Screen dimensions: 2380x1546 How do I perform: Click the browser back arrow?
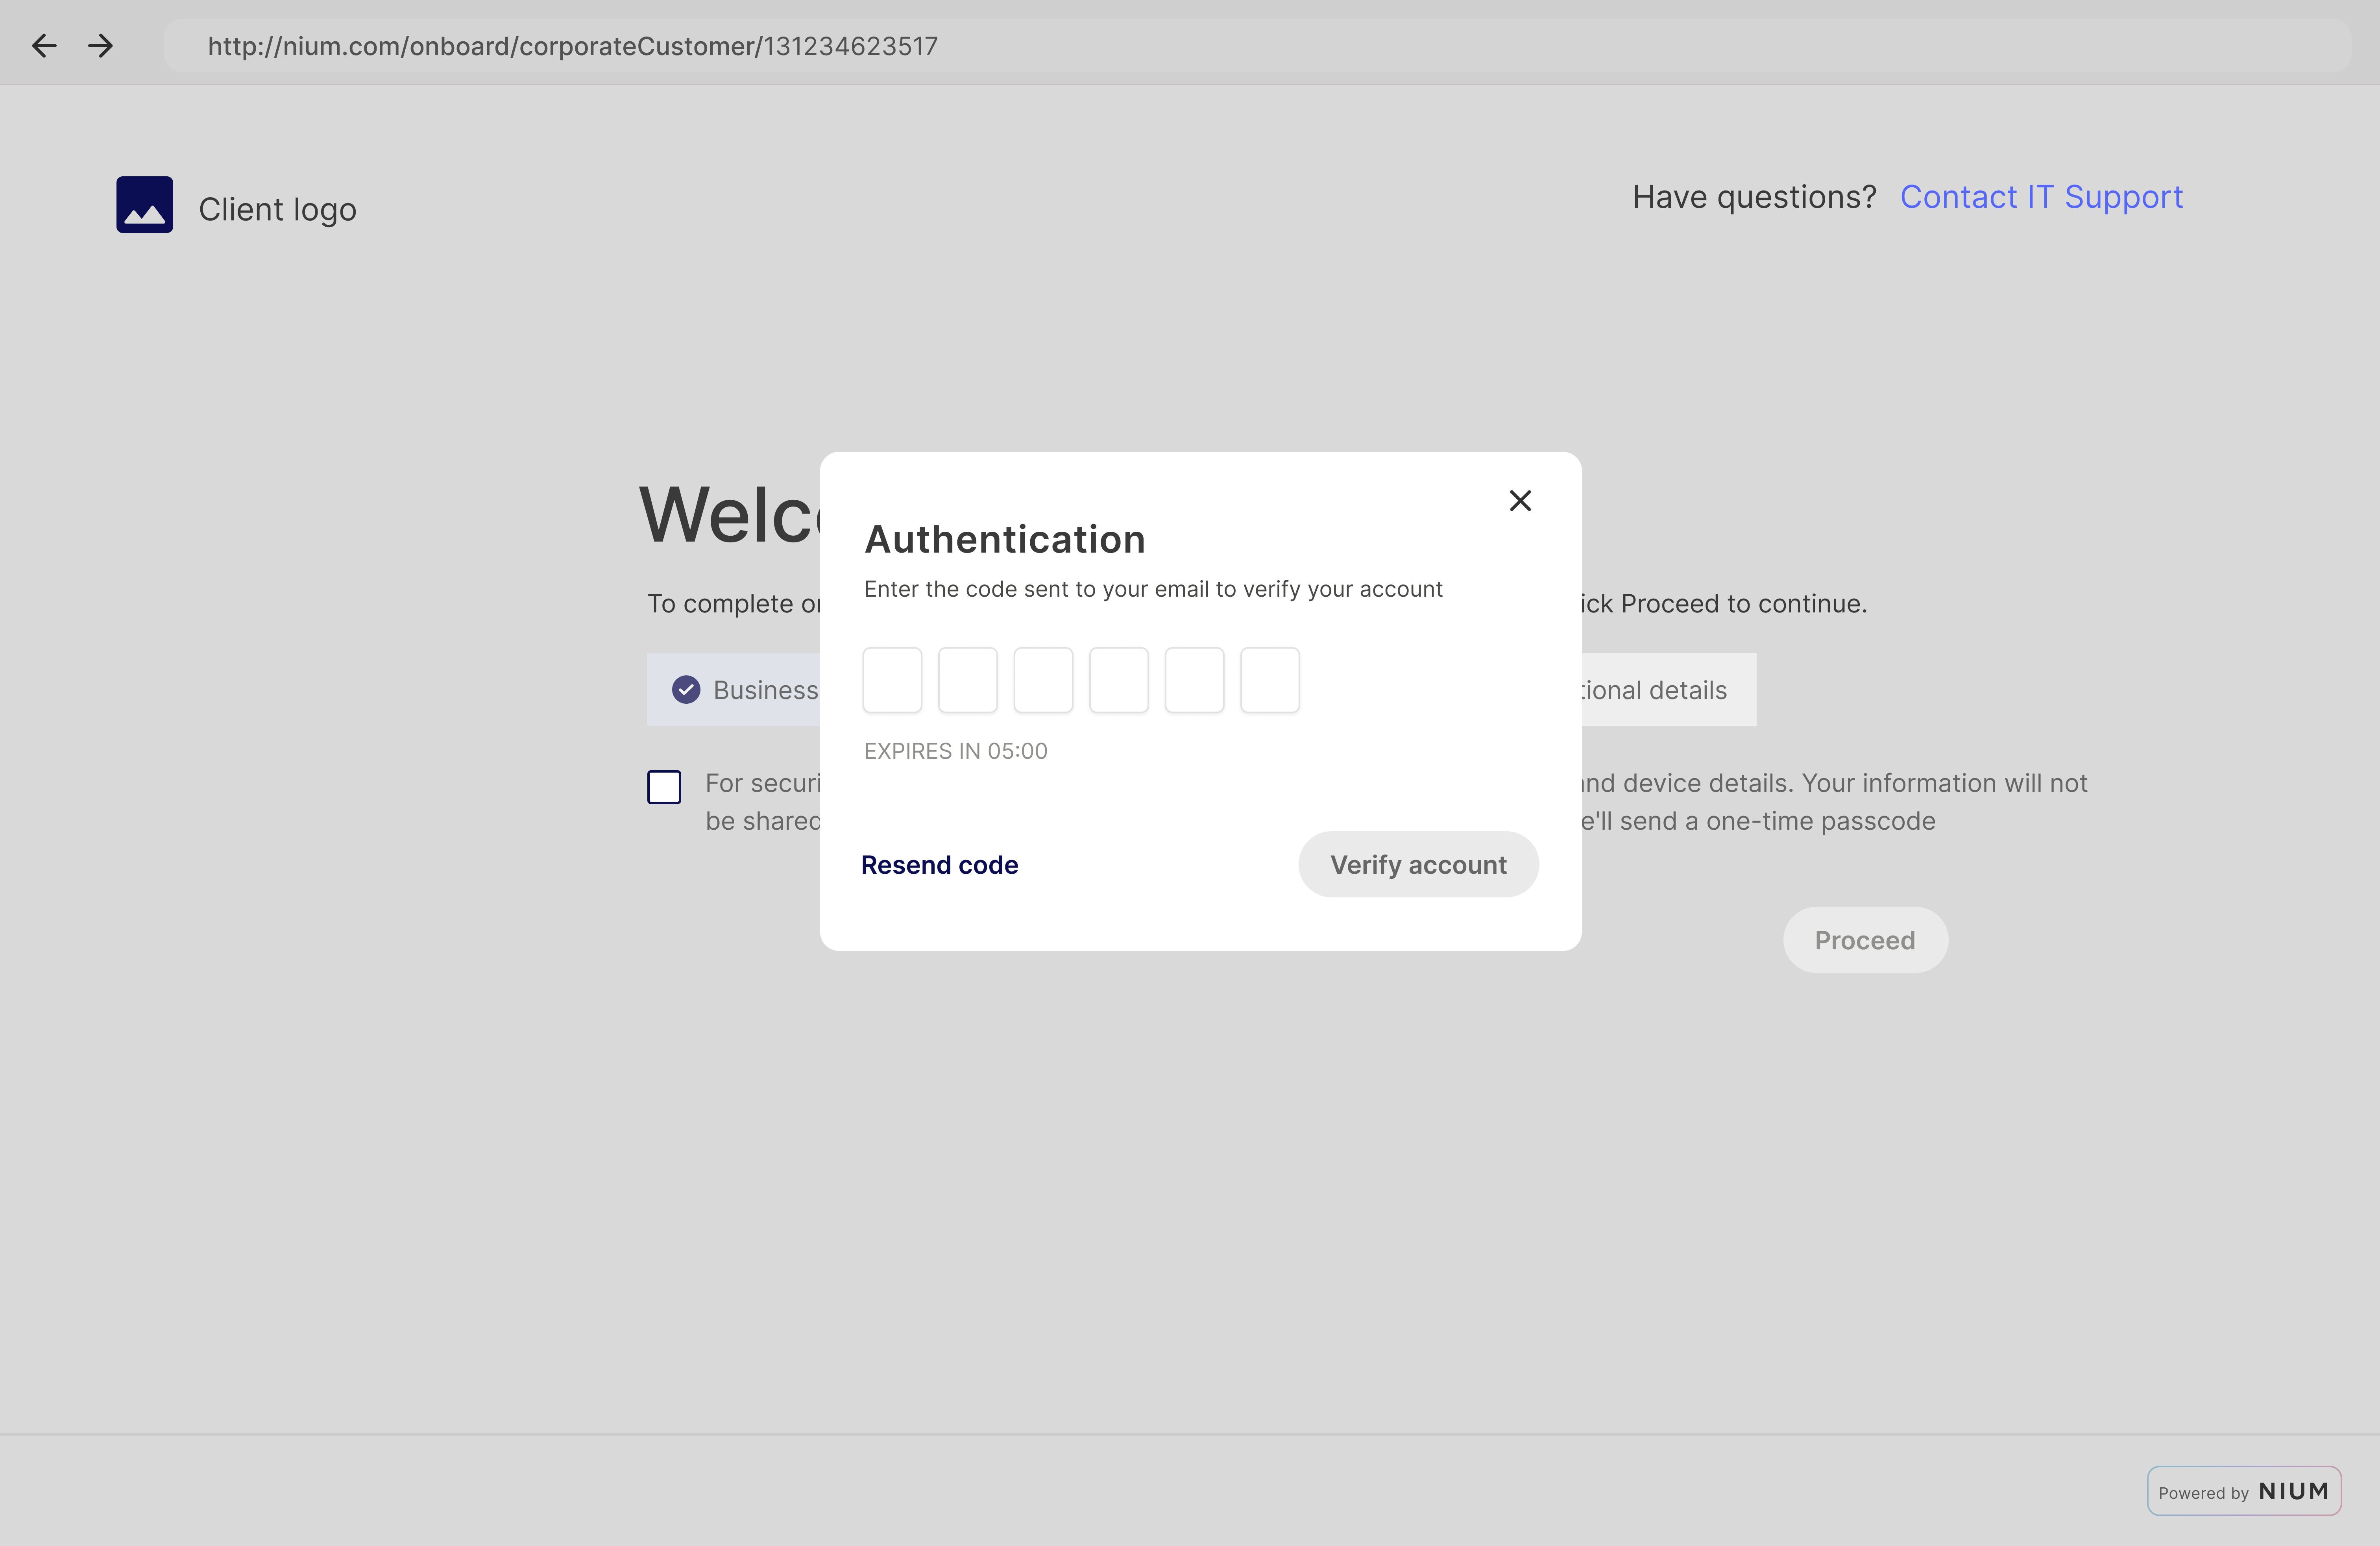click(44, 46)
